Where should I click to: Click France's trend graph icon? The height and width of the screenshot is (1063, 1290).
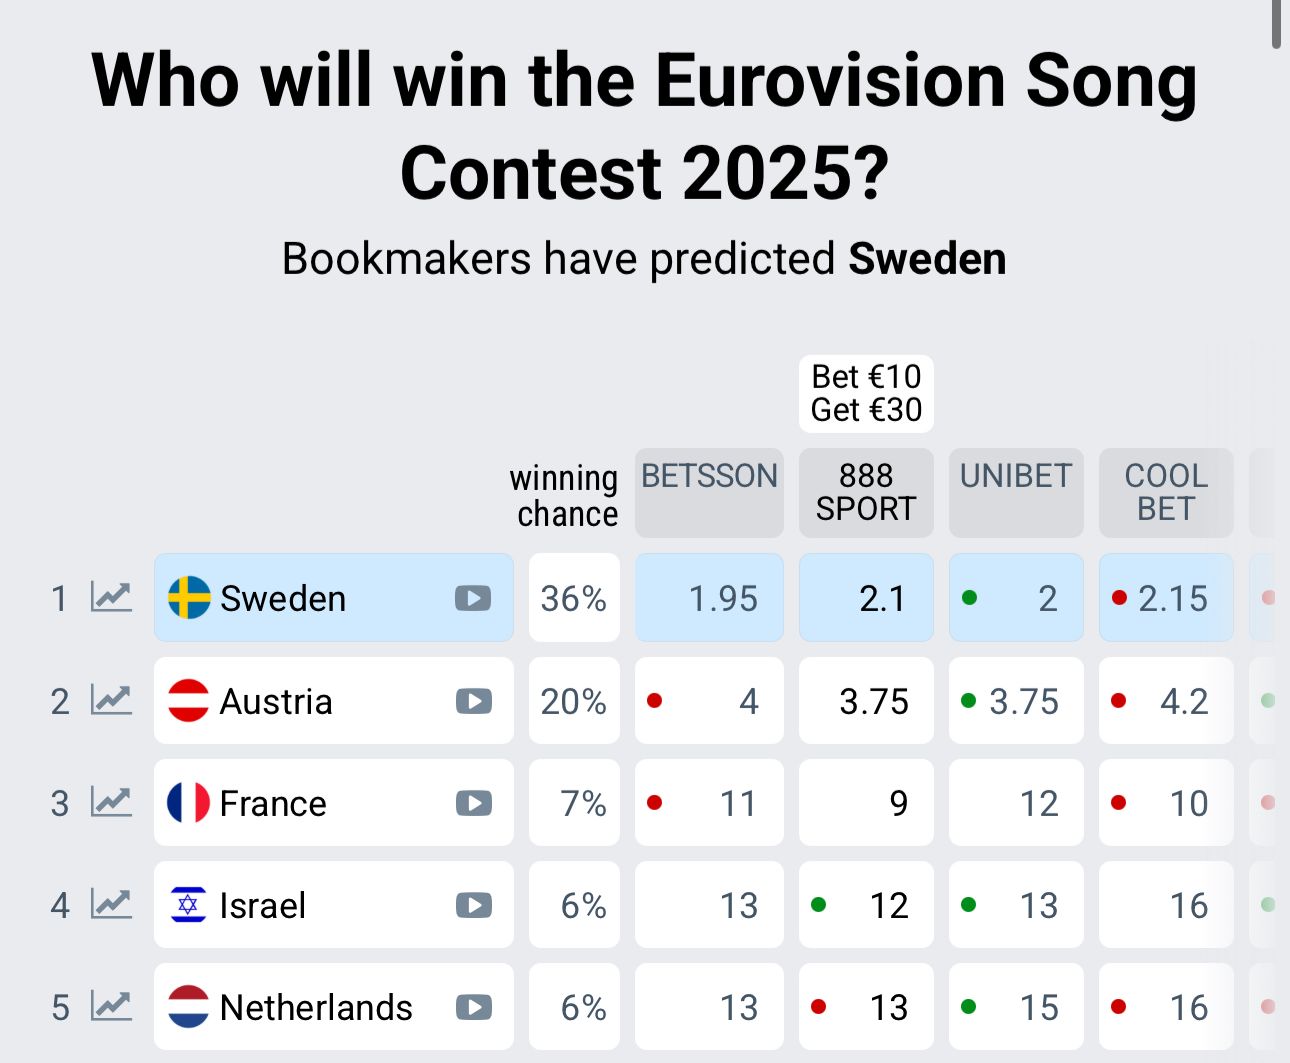coord(111,802)
